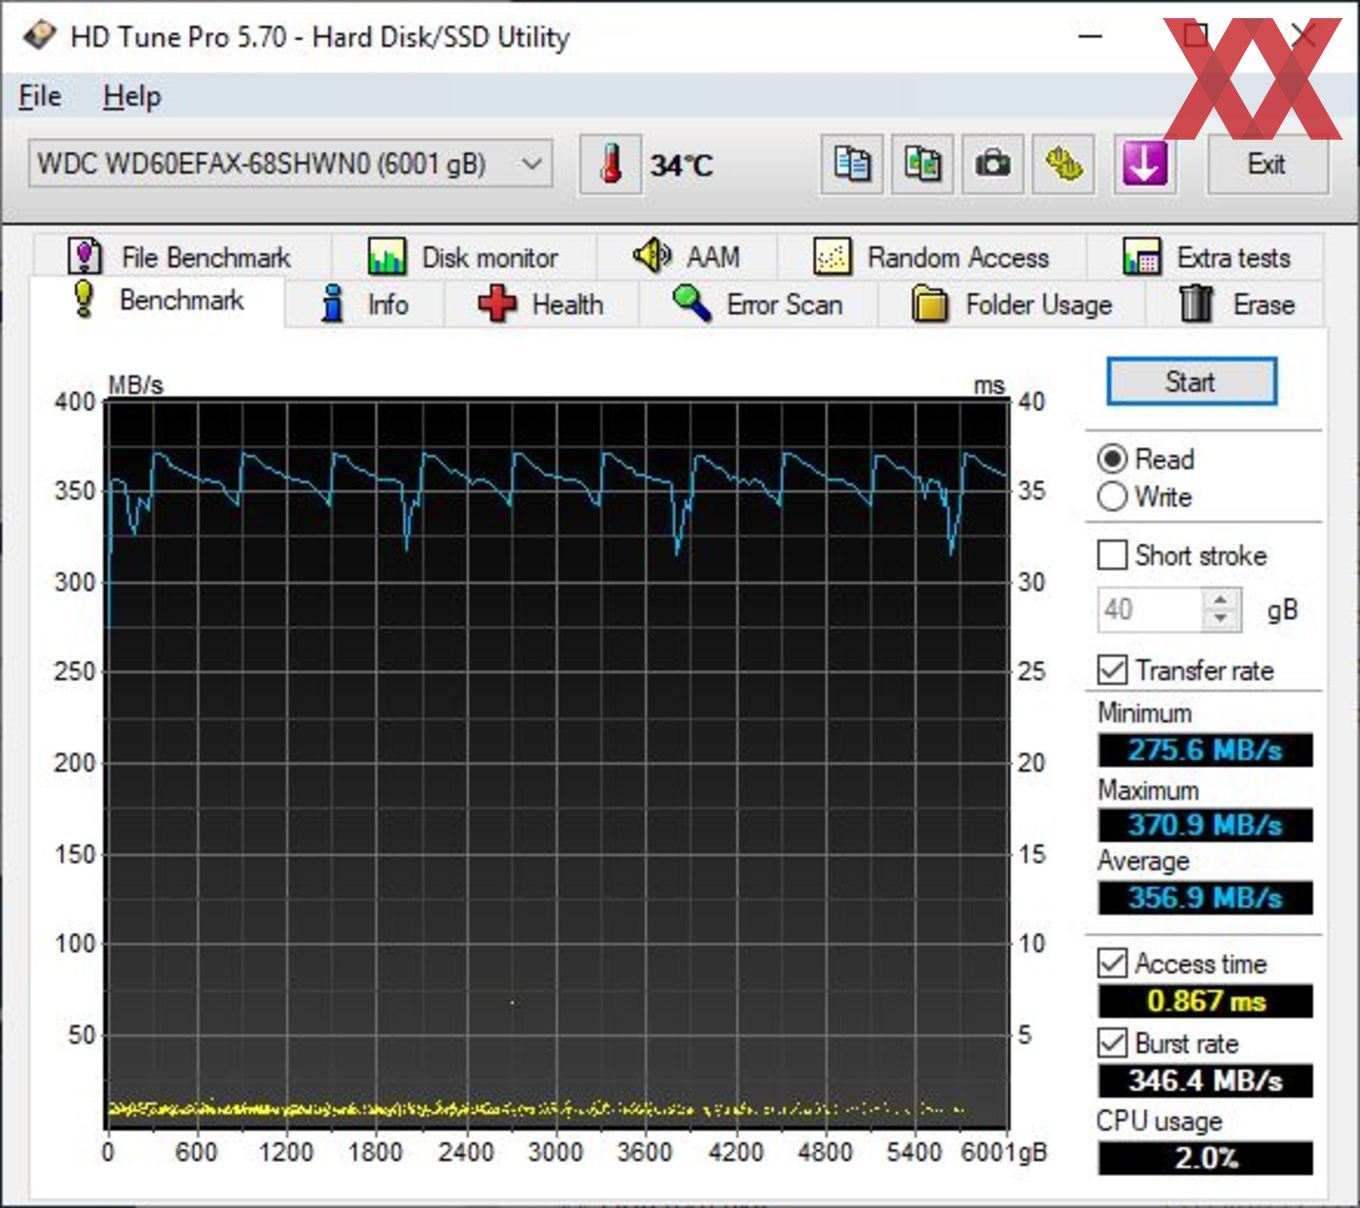Click the camera screenshot icon in toolbar

point(991,164)
